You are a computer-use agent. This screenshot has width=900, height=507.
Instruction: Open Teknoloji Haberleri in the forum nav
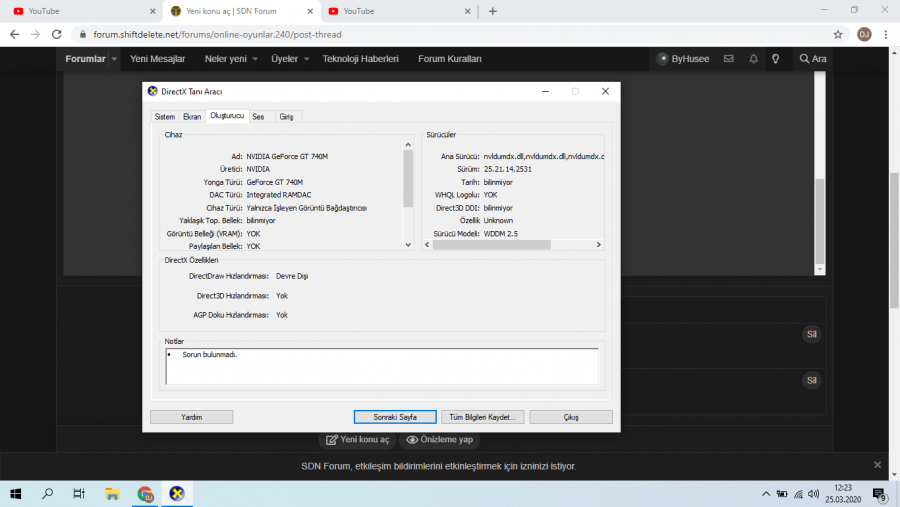click(360, 59)
